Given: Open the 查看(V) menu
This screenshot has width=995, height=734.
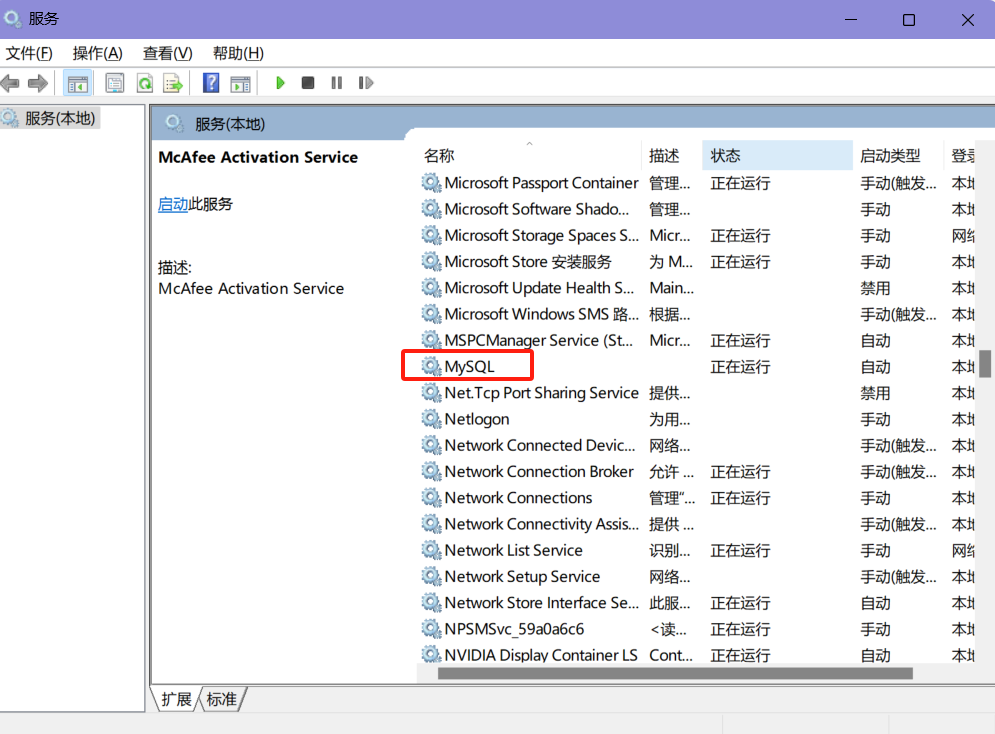Looking at the screenshot, I should coord(167,53).
